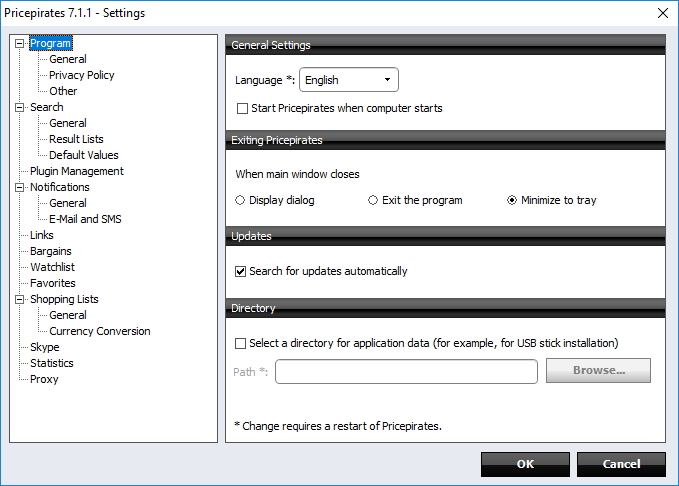Open the Privacy Policy settings page
The height and width of the screenshot is (486, 679).
coord(81,75)
